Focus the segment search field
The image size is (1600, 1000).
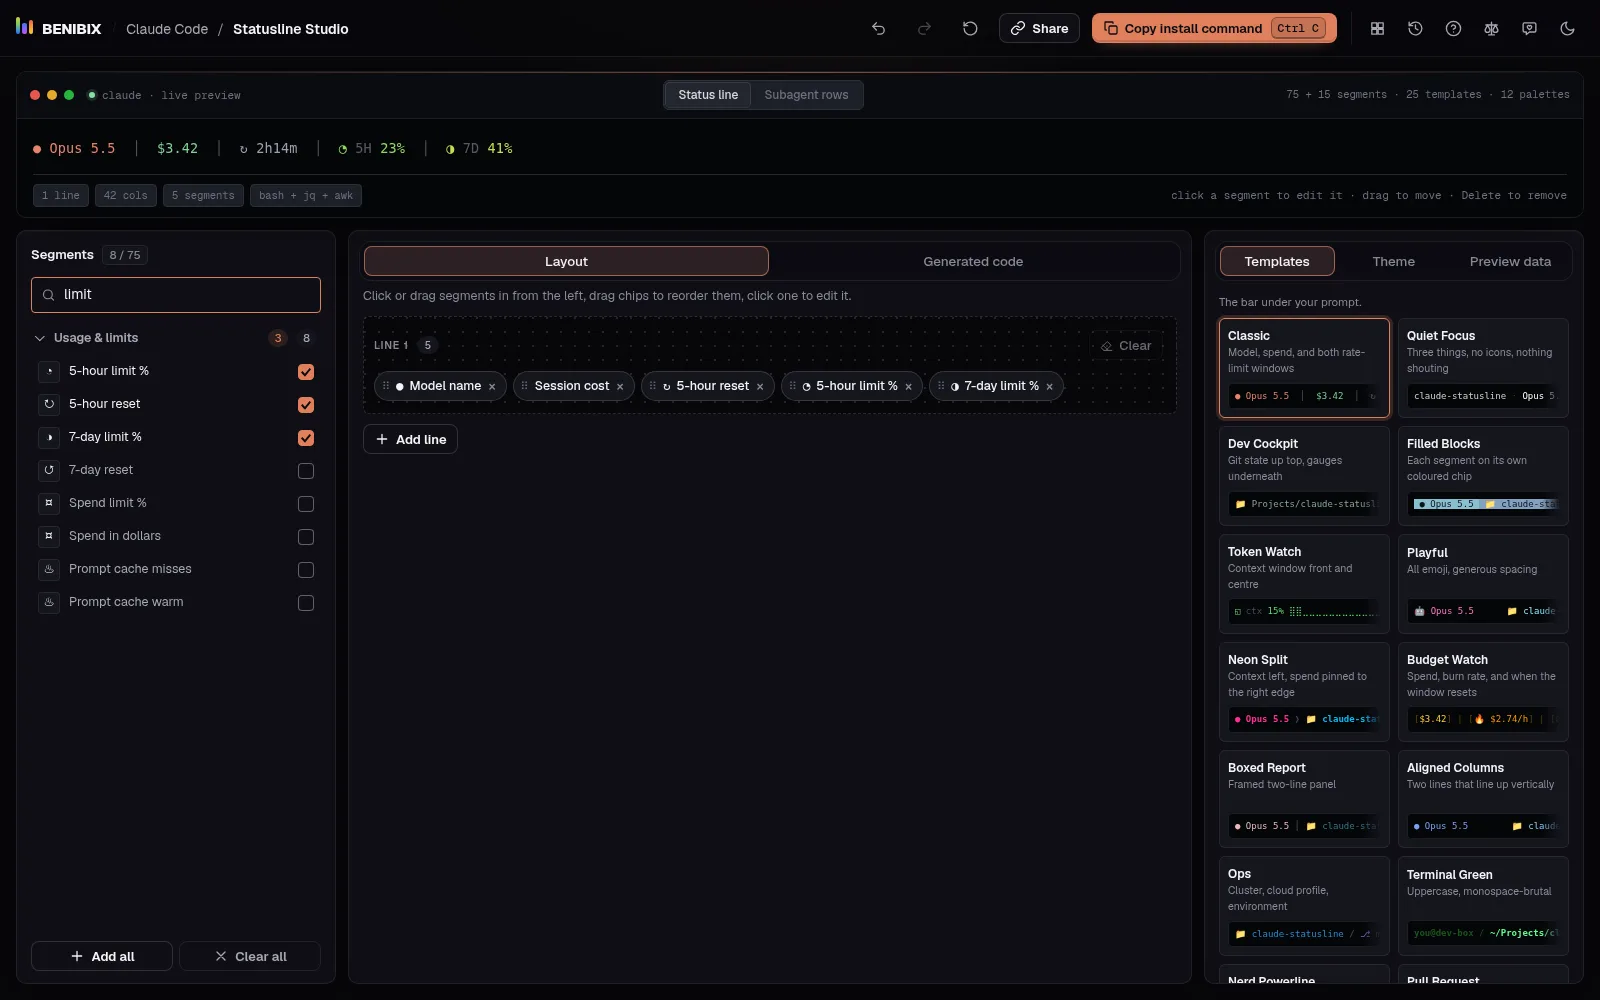click(176, 295)
